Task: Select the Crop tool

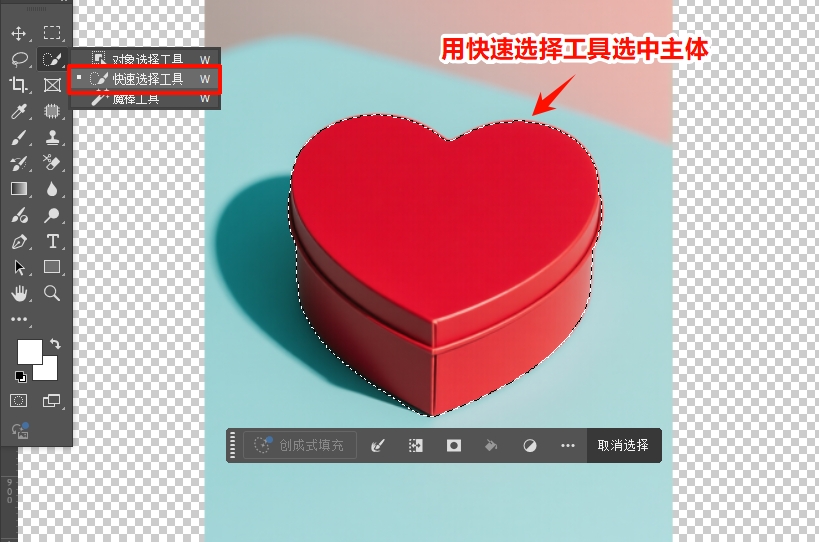Action: (19, 85)
